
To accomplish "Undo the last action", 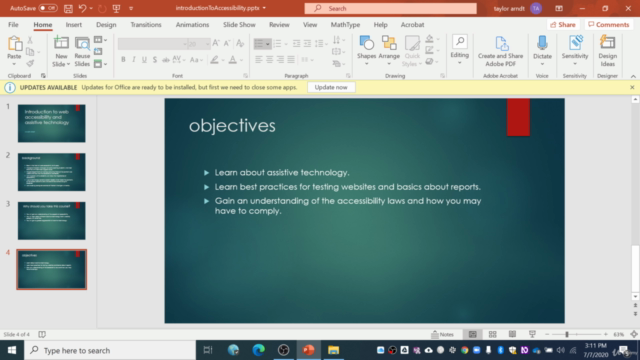I will 82,8.
